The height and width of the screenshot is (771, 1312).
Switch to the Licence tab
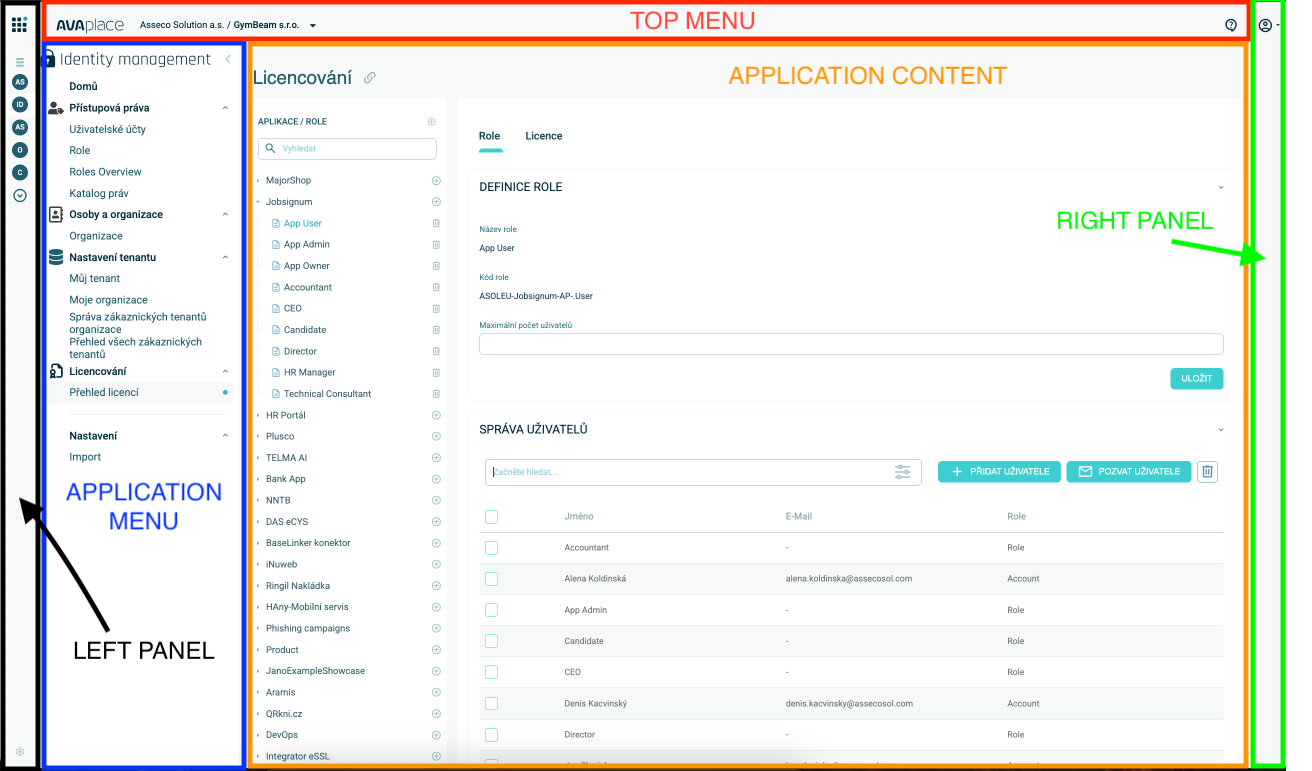coord(544,136)
